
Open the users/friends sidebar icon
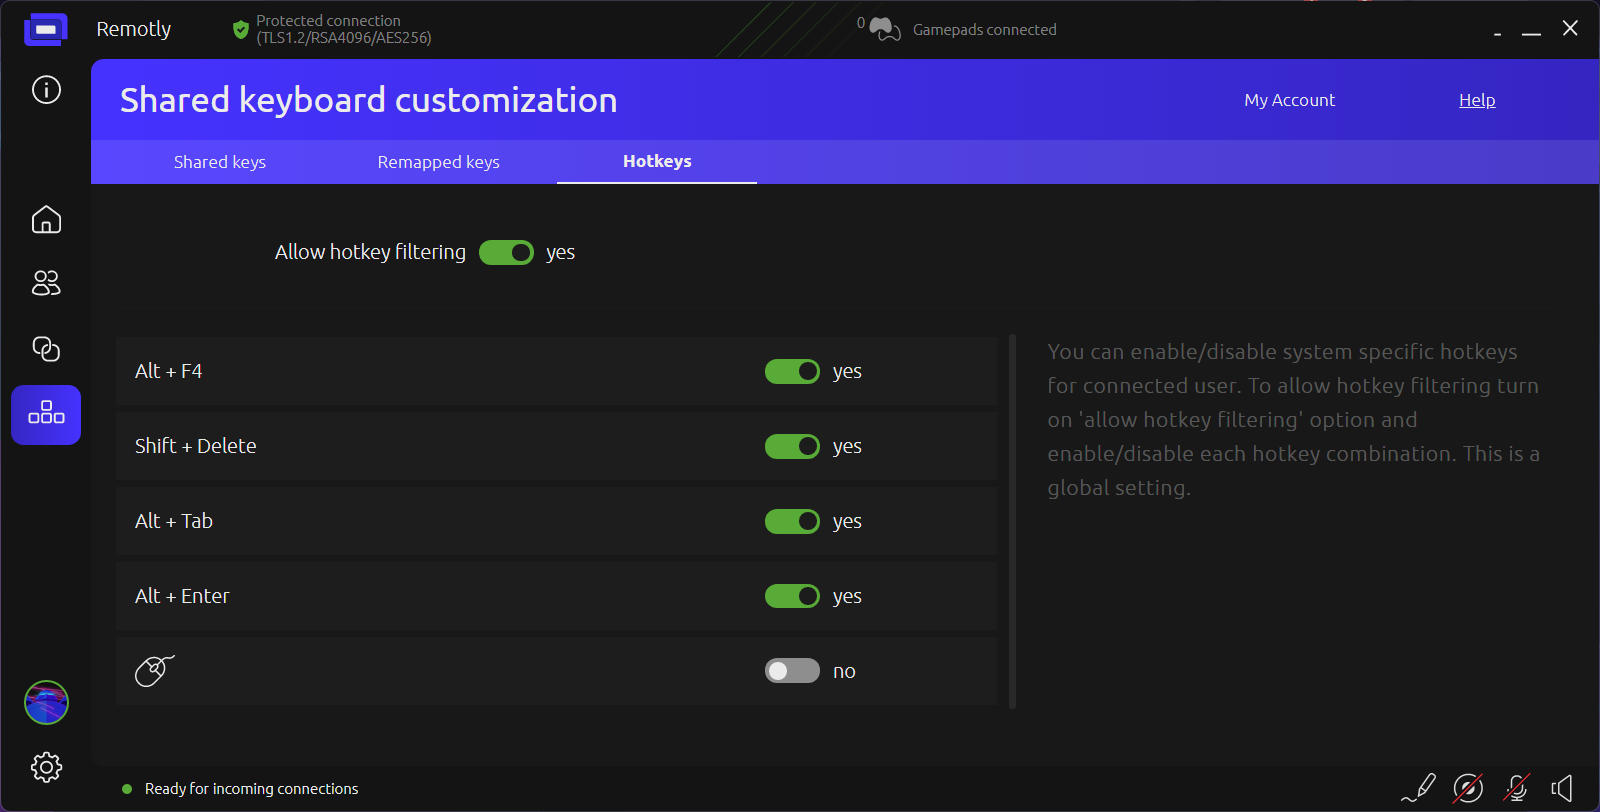click(x=46, y=283)
